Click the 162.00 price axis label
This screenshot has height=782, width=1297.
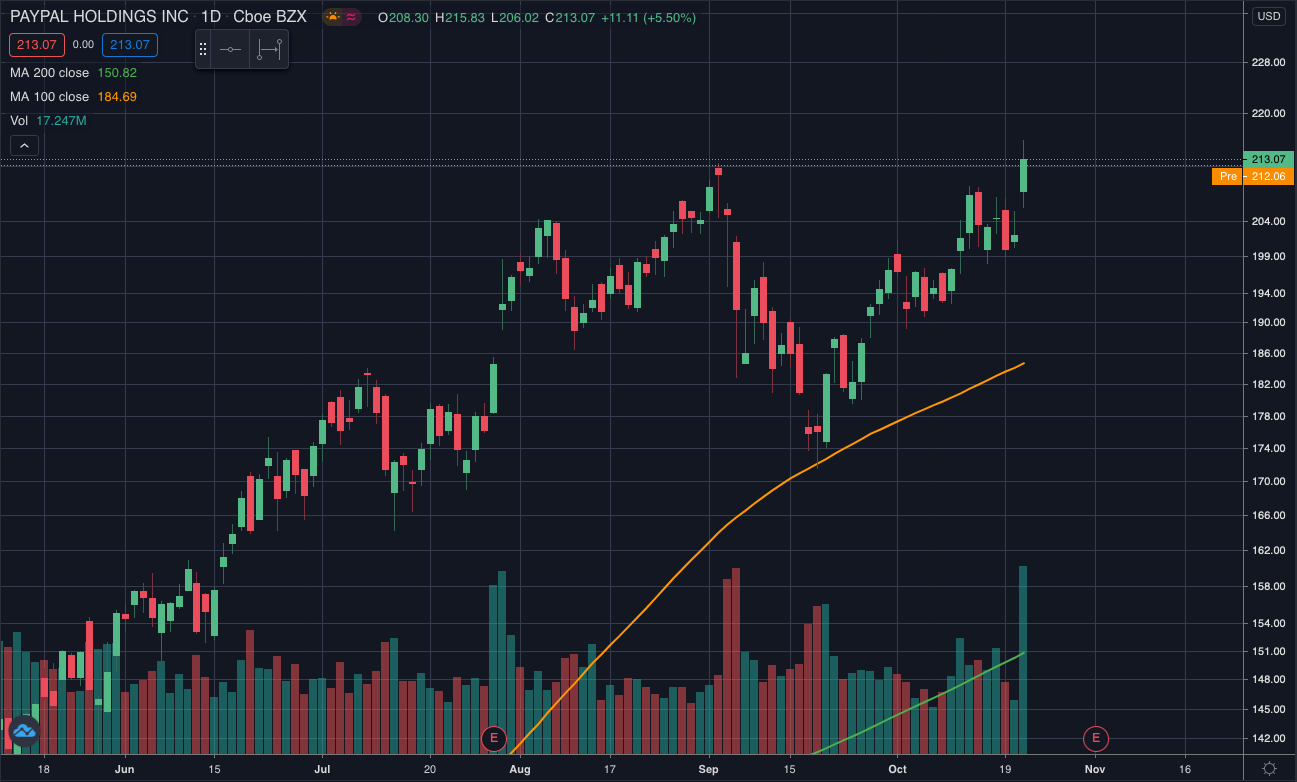pos(1267,551)
